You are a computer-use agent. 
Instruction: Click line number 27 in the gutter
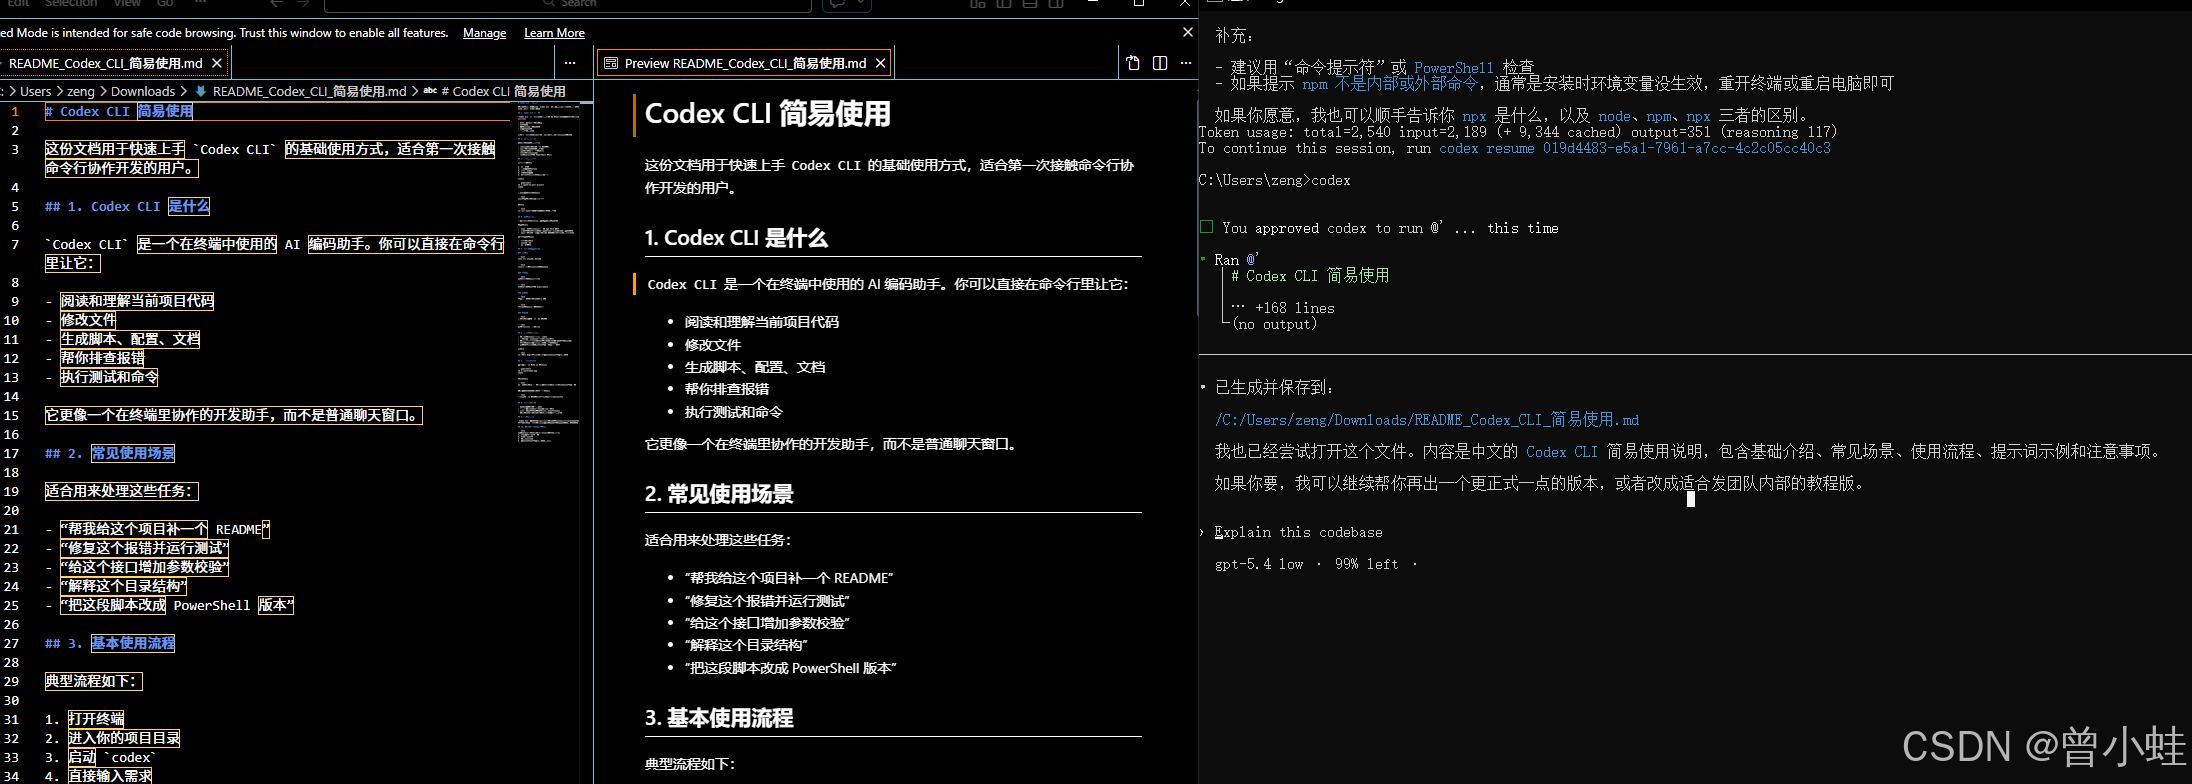pyautogui.click(x=11, y=643)
